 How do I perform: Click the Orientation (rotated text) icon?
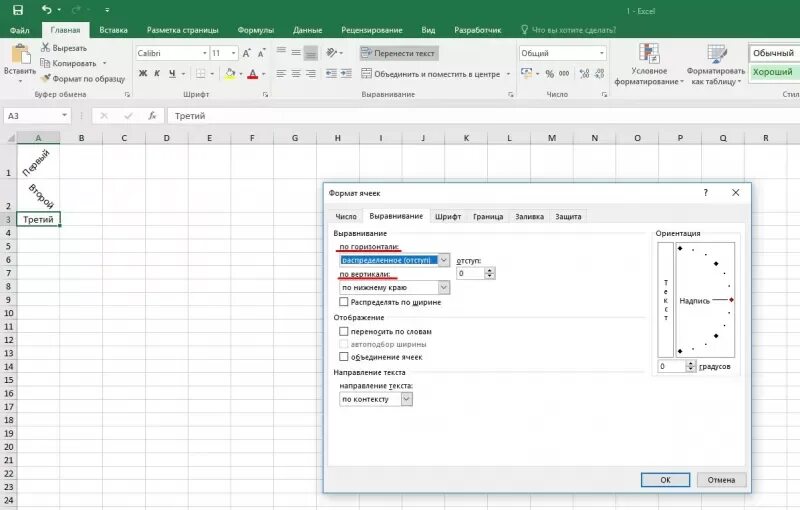332,52
